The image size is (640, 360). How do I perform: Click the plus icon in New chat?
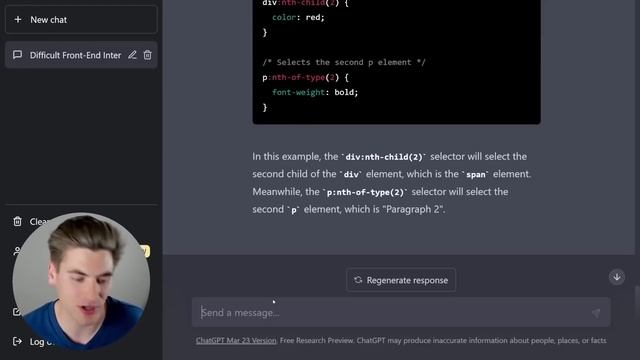click(x=18, y=20)
